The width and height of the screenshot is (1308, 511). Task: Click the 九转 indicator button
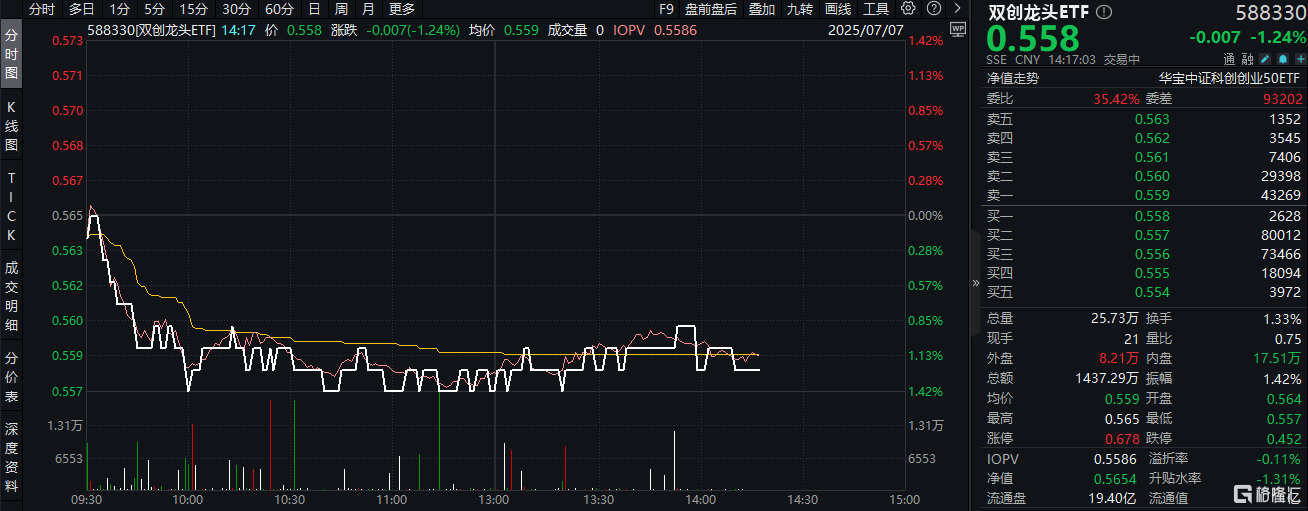point(799,9)
